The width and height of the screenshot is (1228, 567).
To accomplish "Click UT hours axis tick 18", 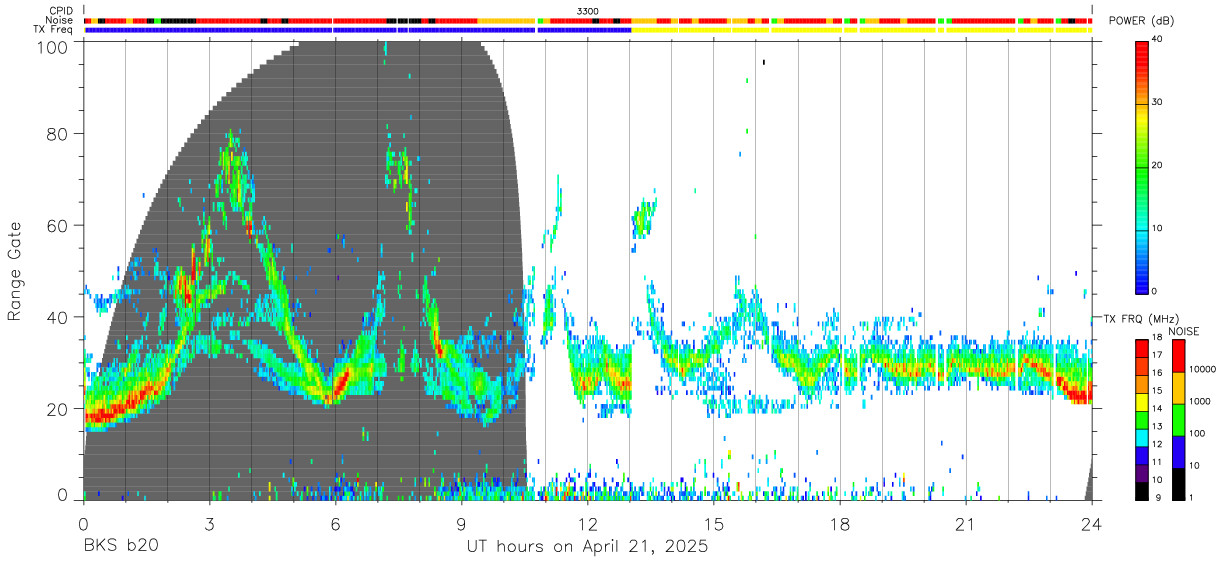I will 840,524.
